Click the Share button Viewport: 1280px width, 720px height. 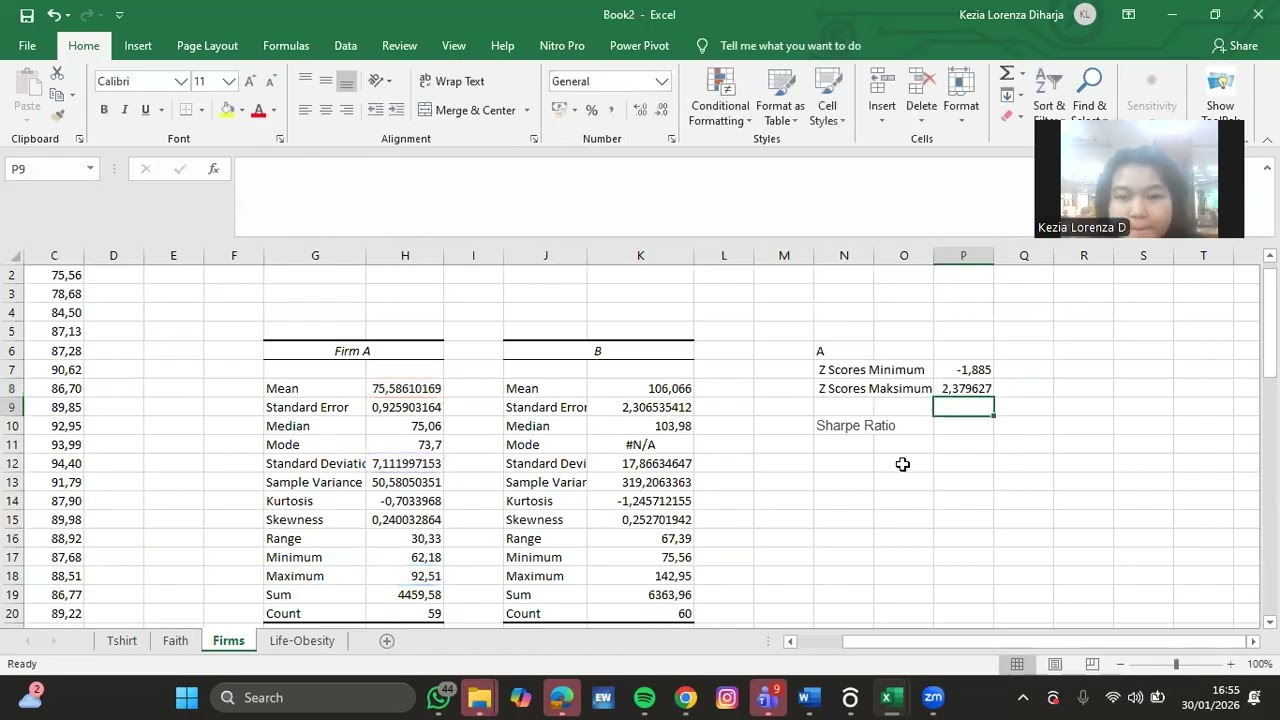click(1234, 46)
